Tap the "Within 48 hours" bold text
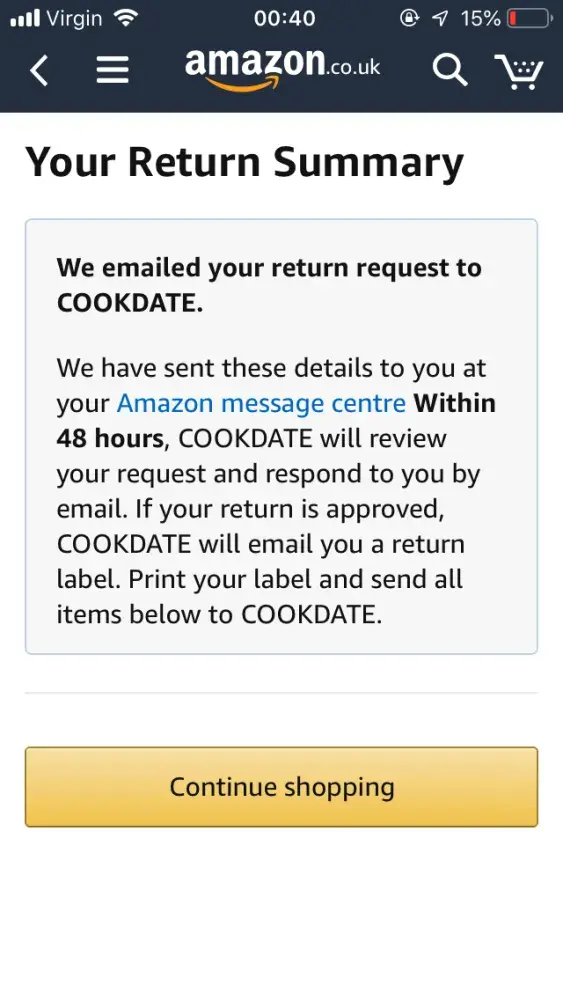This screenshot has height=1000, width=563. 276,421
